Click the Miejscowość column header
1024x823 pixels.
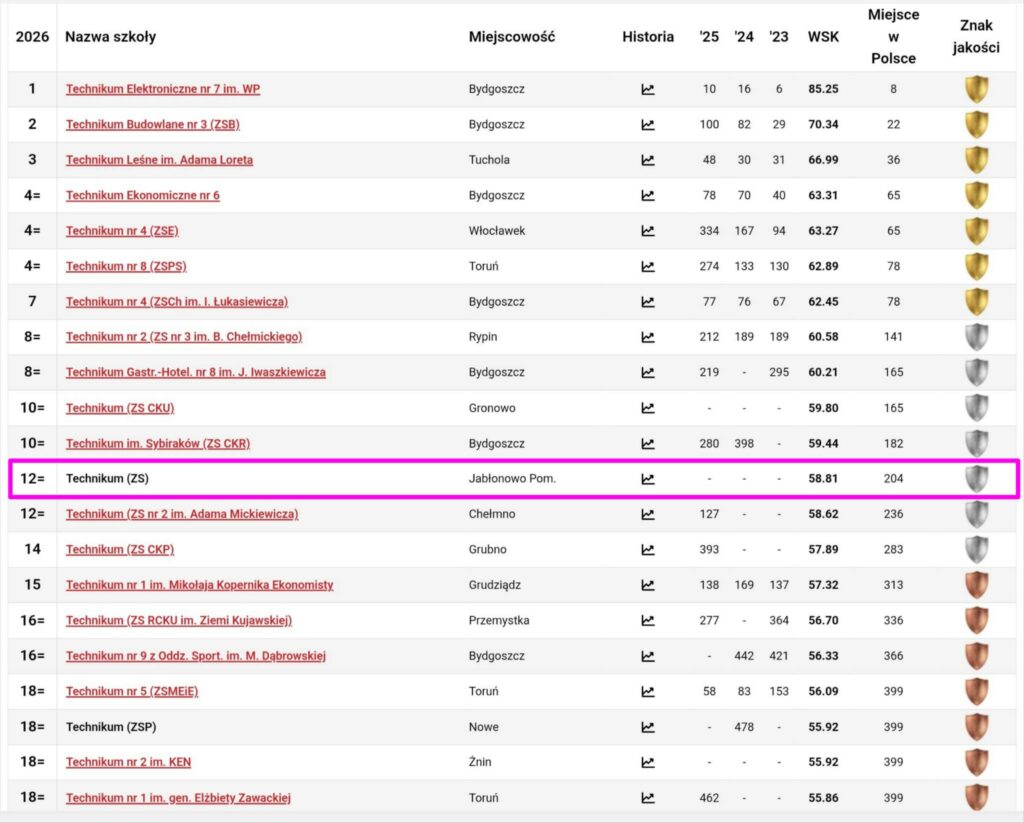[511, 37]
